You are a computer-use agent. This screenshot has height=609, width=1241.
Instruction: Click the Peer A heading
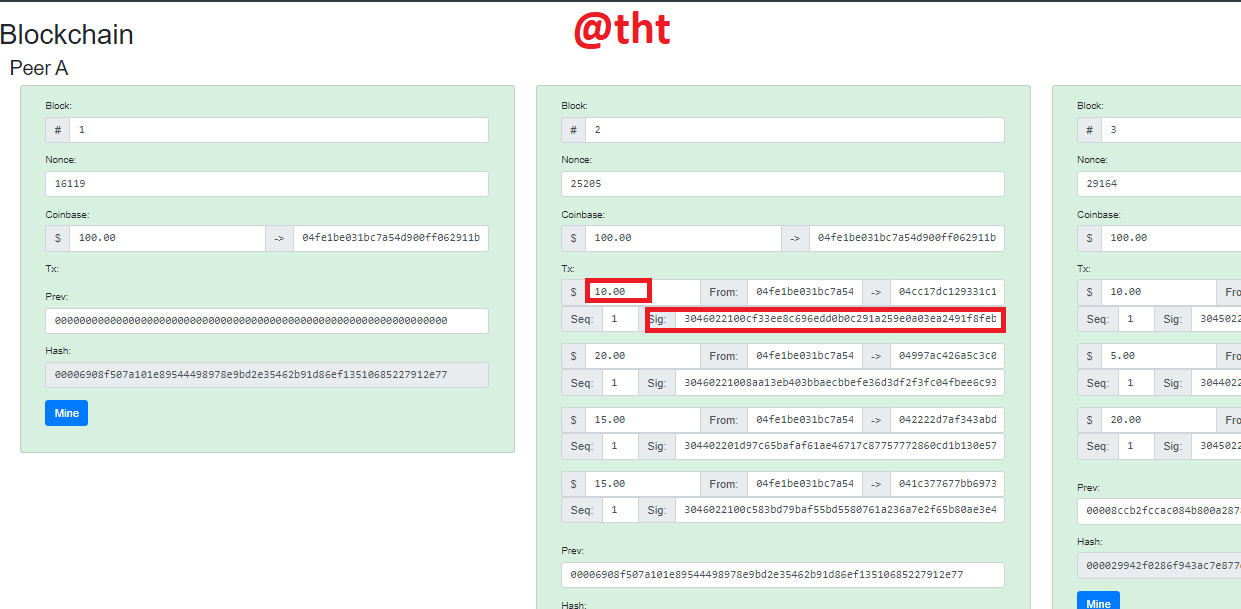39,69
